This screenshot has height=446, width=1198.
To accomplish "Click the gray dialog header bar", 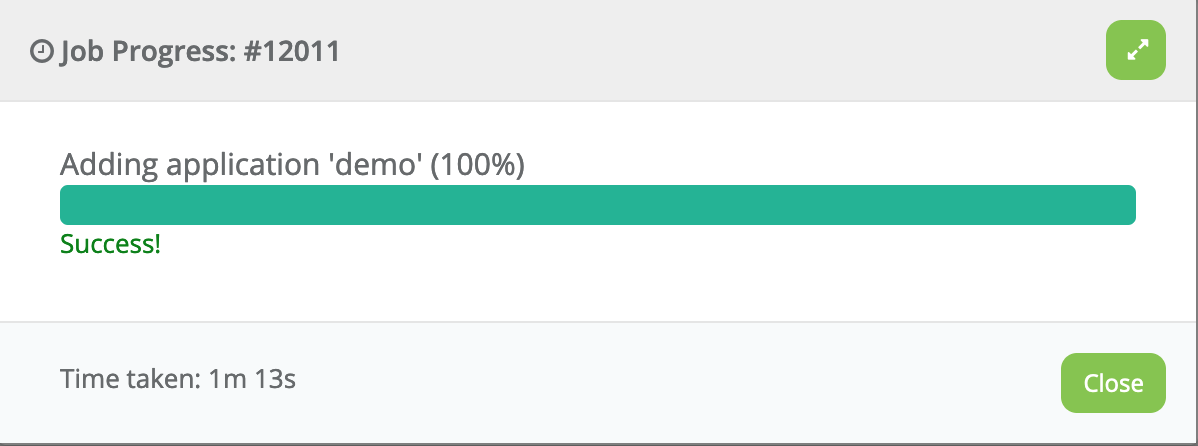I will 599,50.
